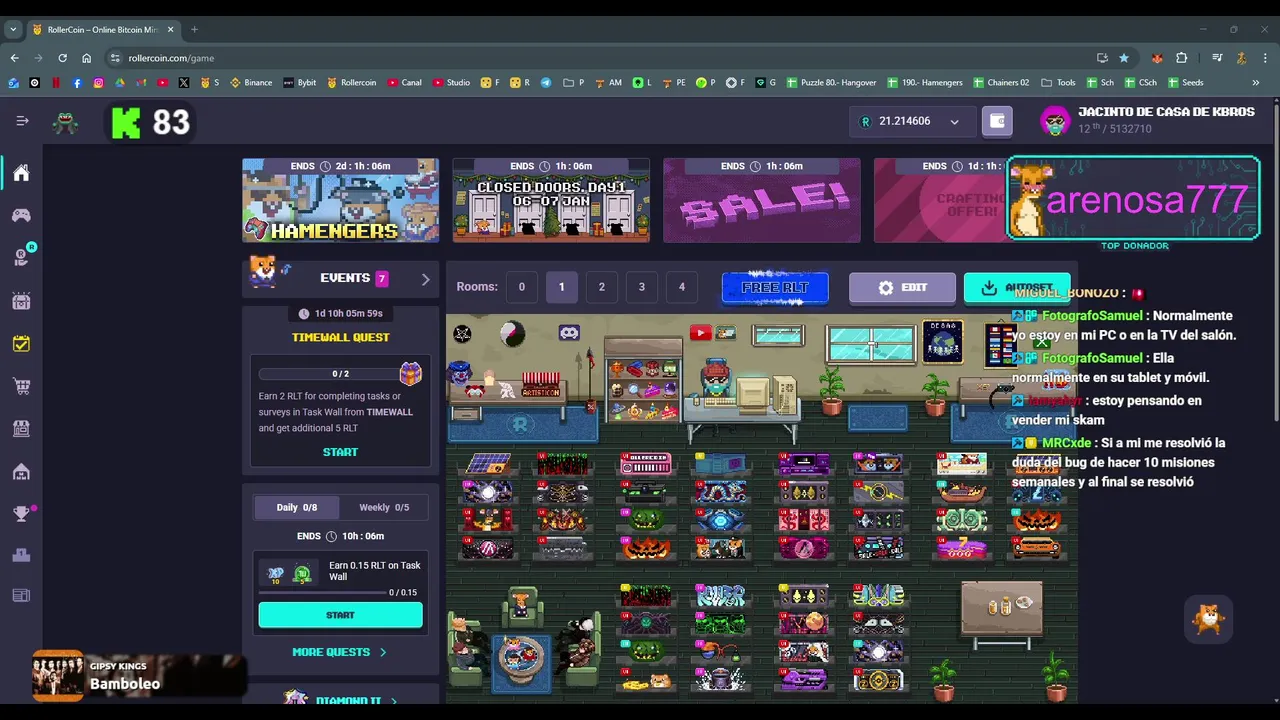The width and height of the screenshot is (1280, 720).
Task: Switch to the Daily 0/8 quests tab
Action: pos(297,507)
